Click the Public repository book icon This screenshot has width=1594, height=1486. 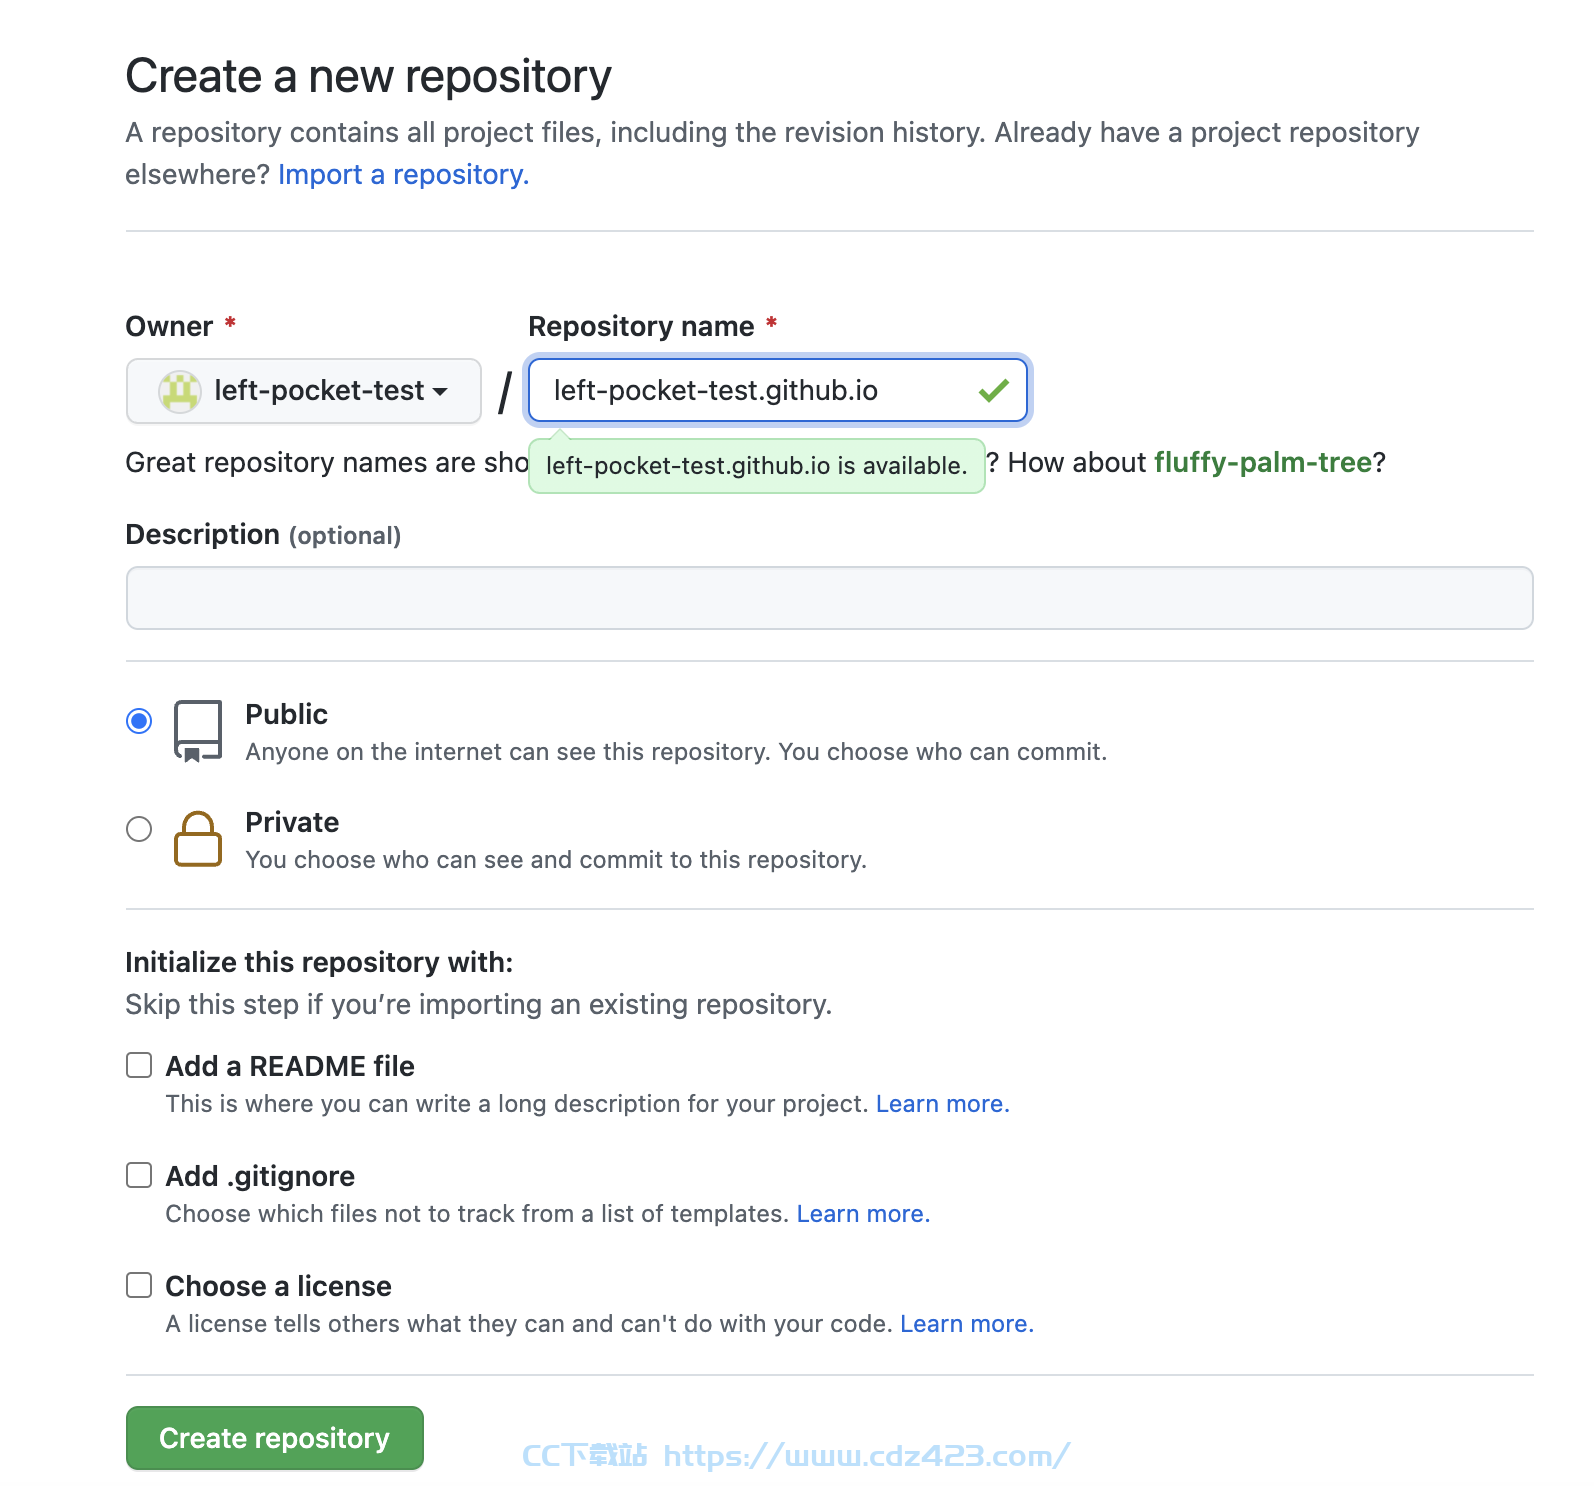click(198, 731)
